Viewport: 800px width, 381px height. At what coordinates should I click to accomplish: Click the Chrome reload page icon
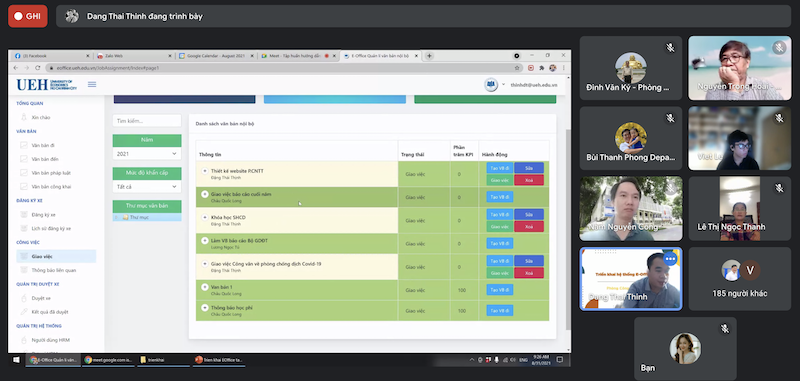pos(38,67)
